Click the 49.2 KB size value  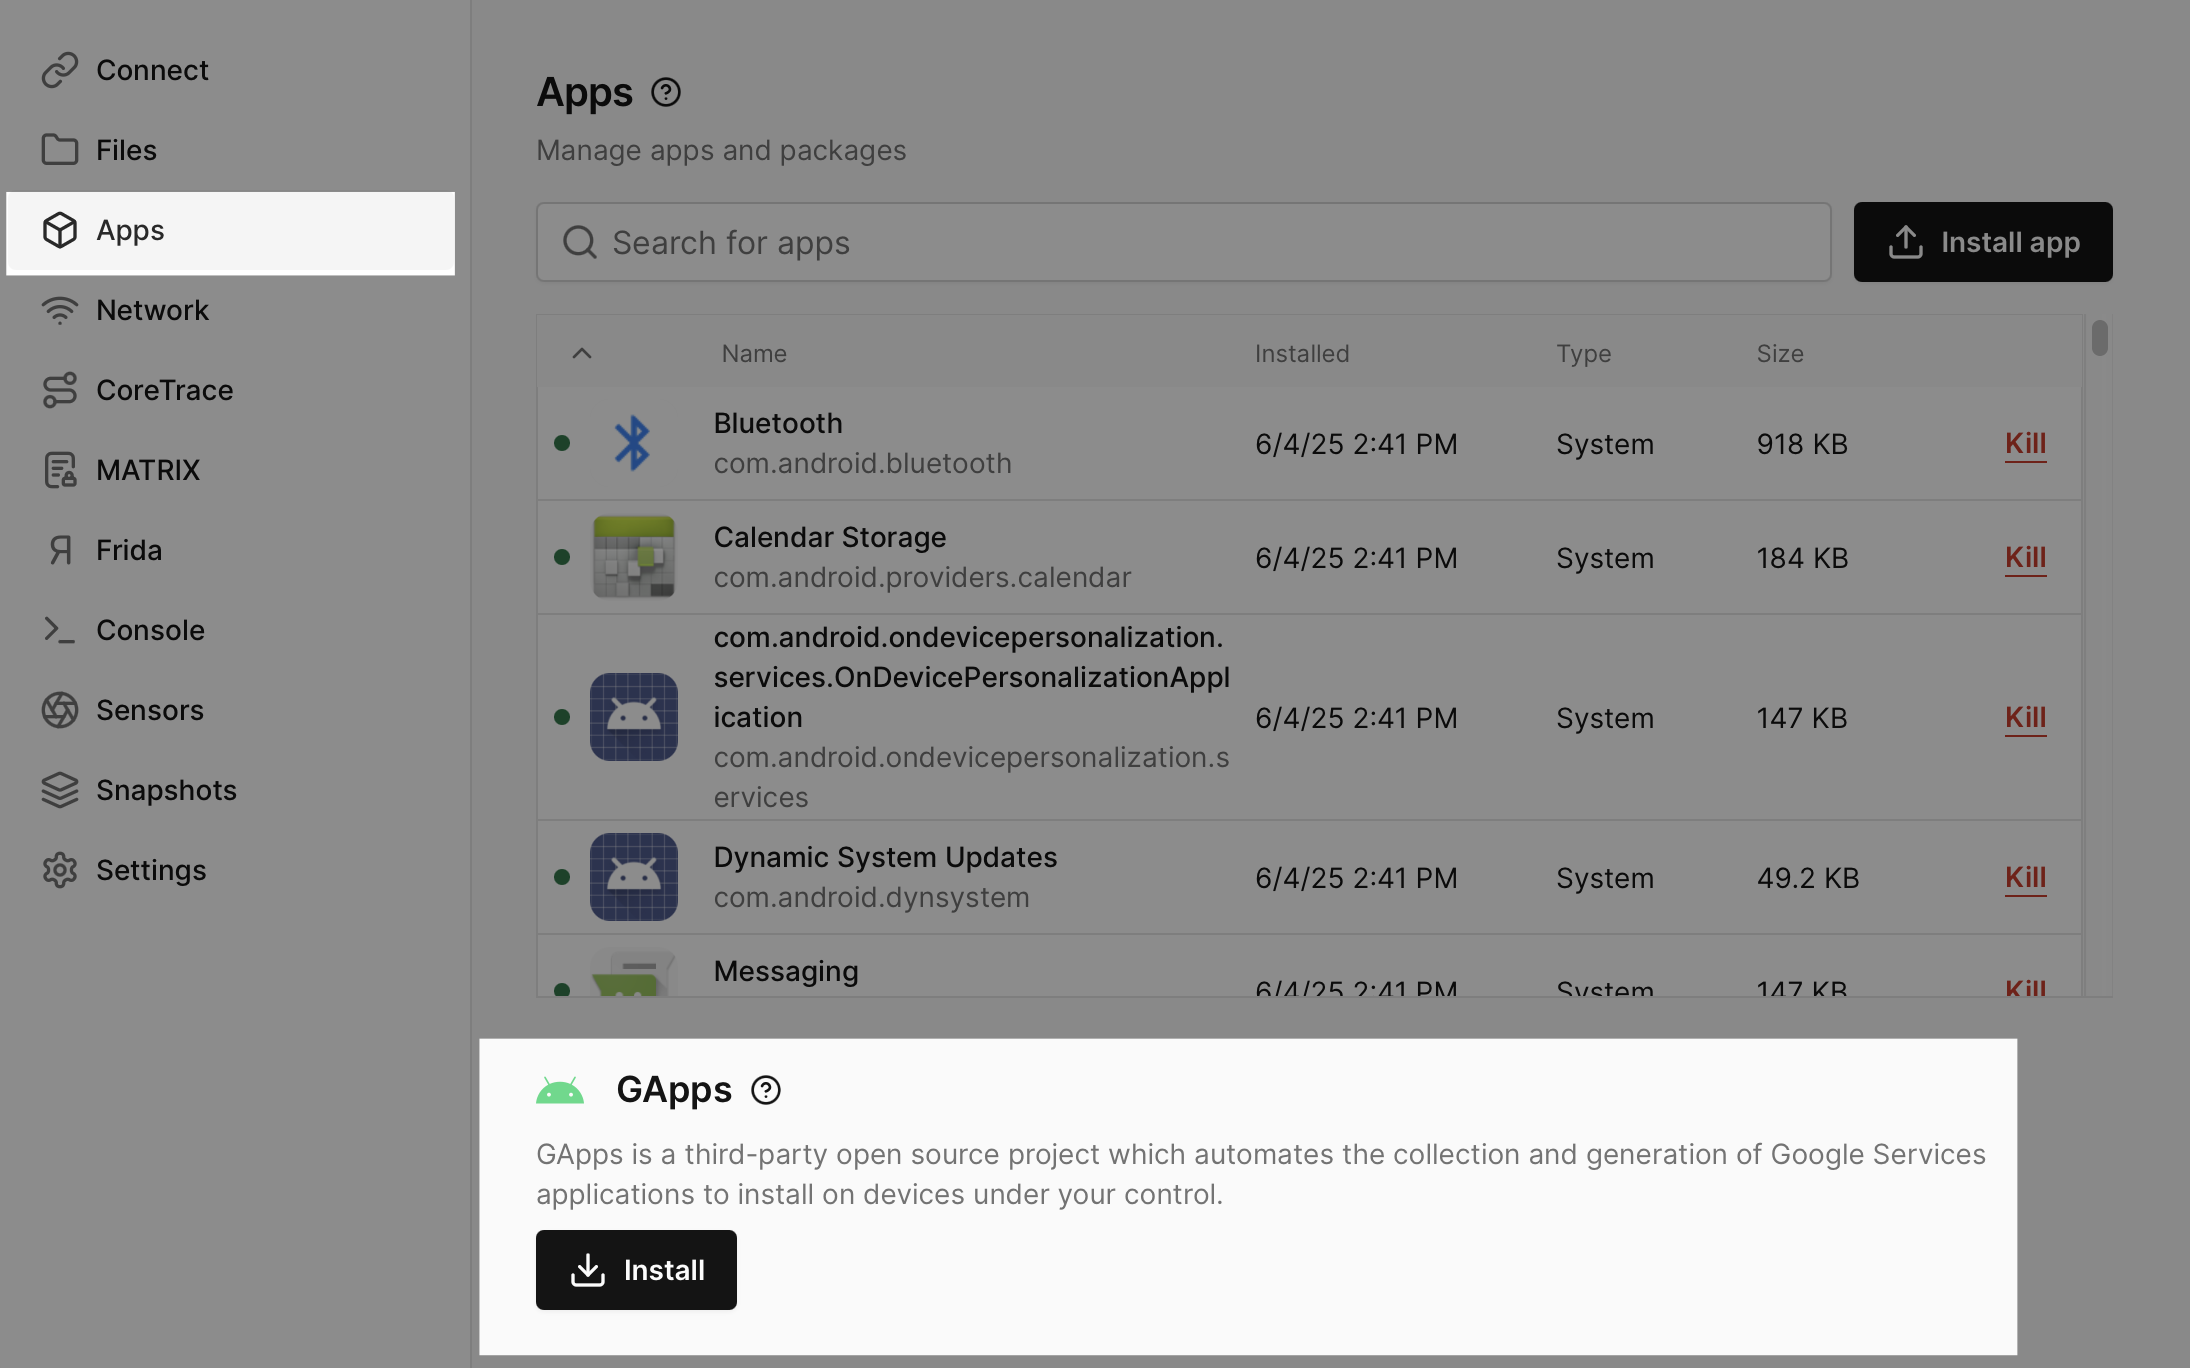1808,877
